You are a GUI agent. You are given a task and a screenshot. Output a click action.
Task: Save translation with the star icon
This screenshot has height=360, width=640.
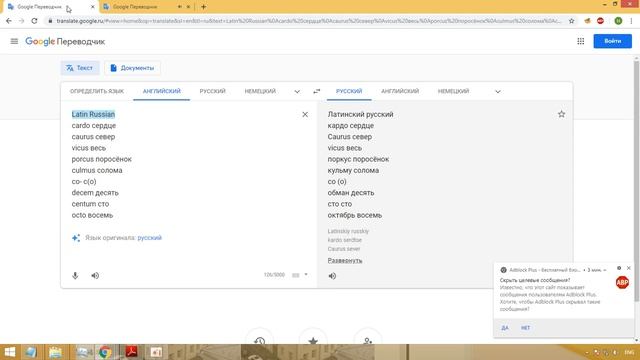point(562,114)
